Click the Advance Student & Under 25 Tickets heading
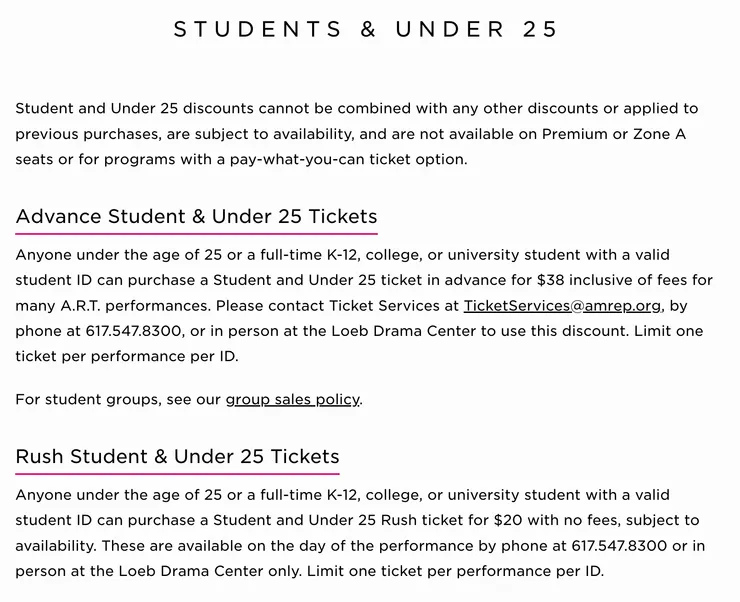 tap(197, 217)
